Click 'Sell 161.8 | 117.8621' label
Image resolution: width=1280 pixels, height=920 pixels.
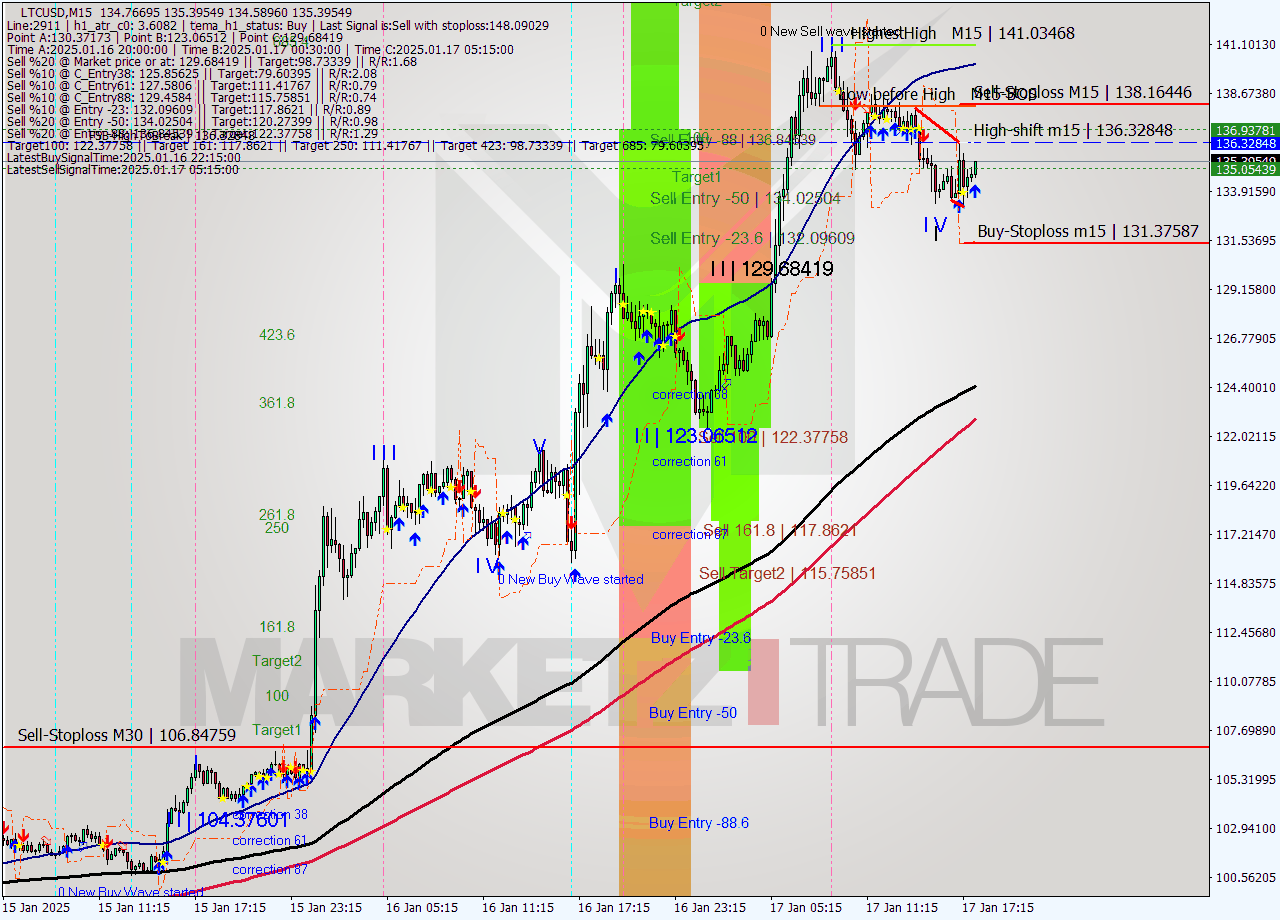click(780, 530)
